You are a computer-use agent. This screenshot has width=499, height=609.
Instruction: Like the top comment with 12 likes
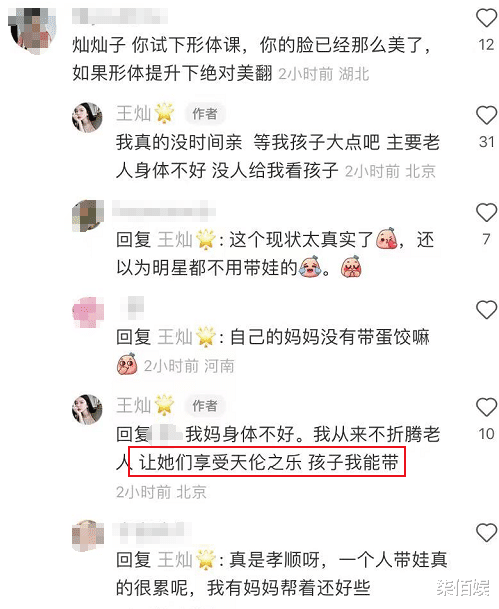coord(486,18)
